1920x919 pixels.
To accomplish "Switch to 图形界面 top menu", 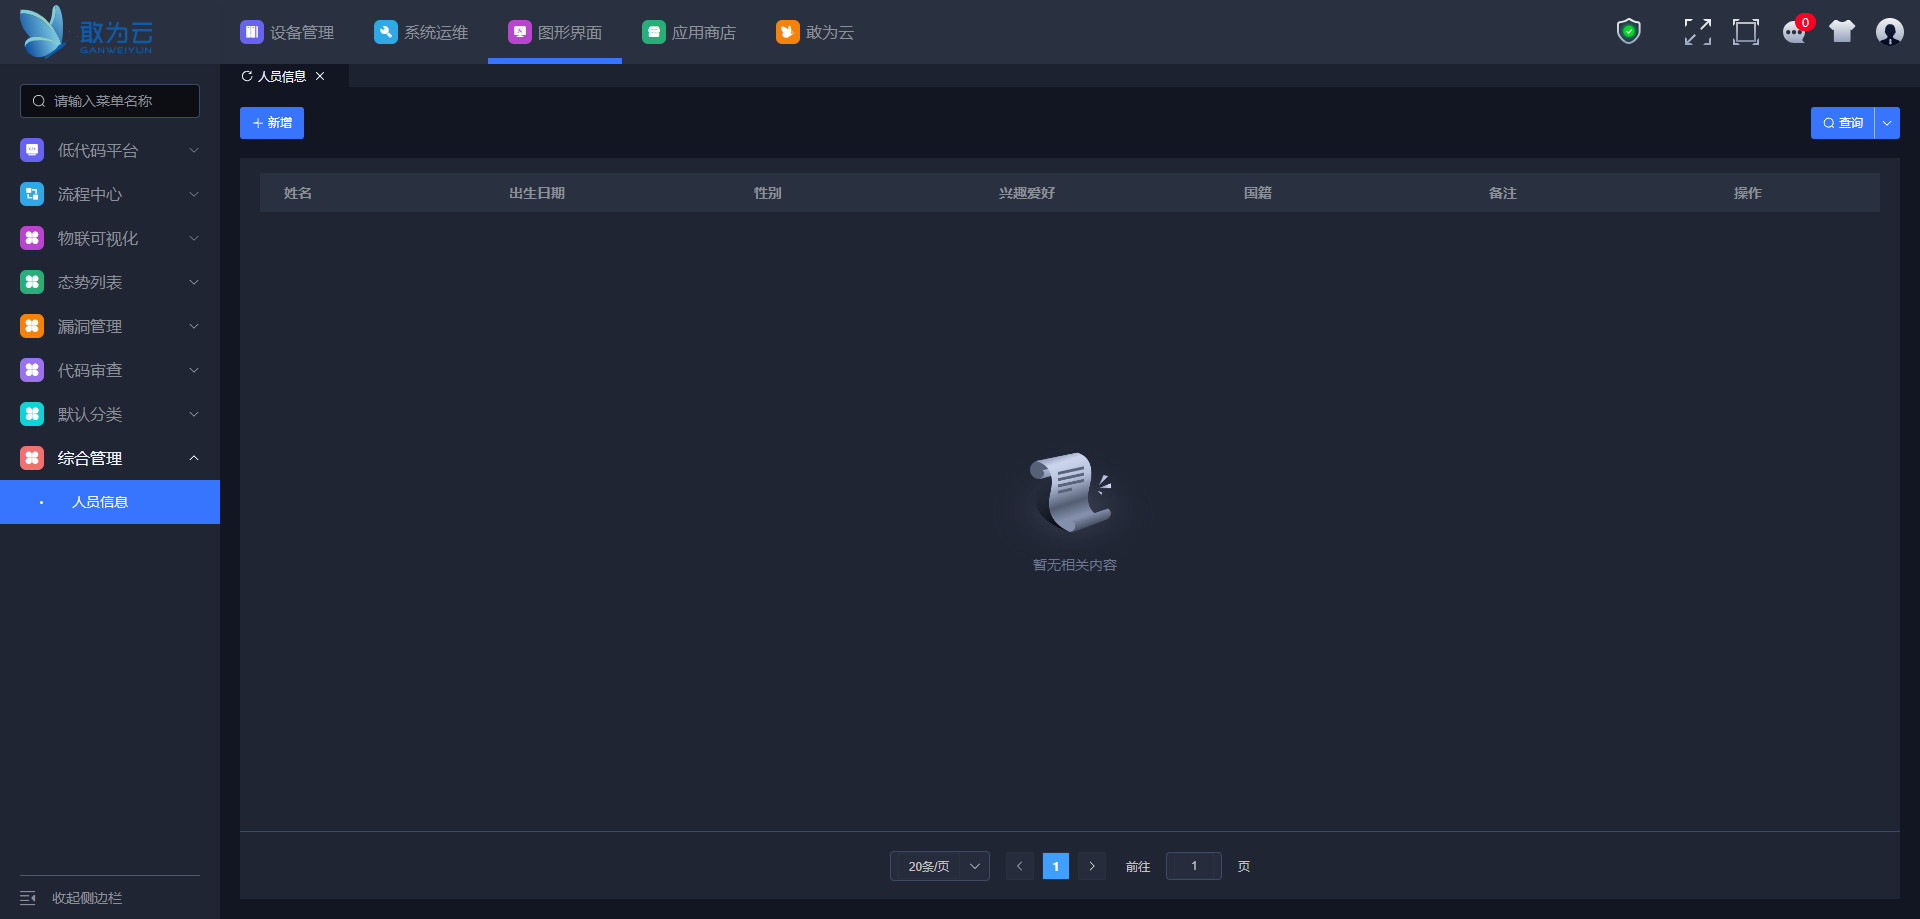I will pos(555,32).
